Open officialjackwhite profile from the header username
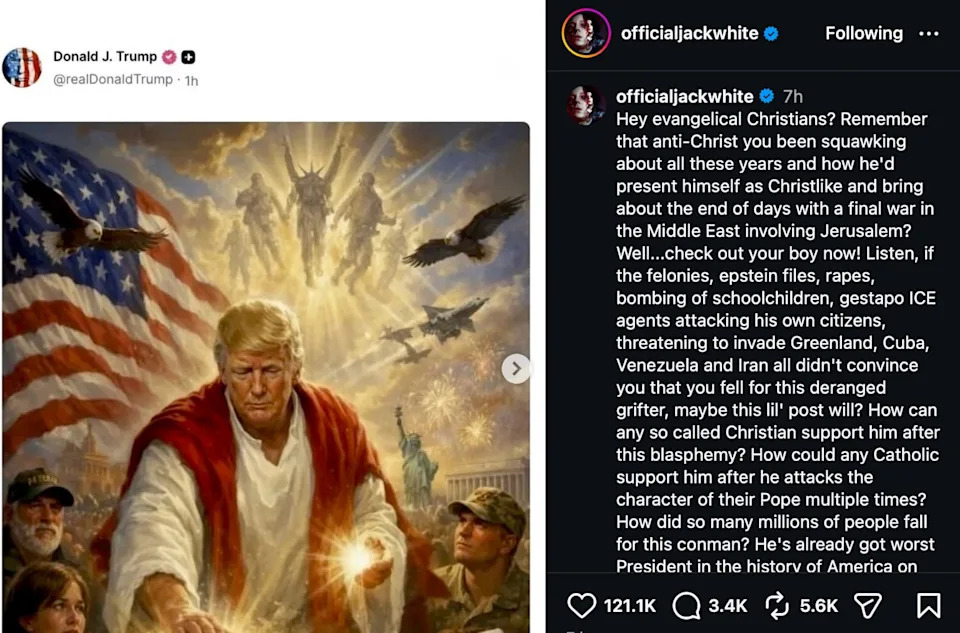The width and height of the screenshot is (960, 633). pos(689,34)
